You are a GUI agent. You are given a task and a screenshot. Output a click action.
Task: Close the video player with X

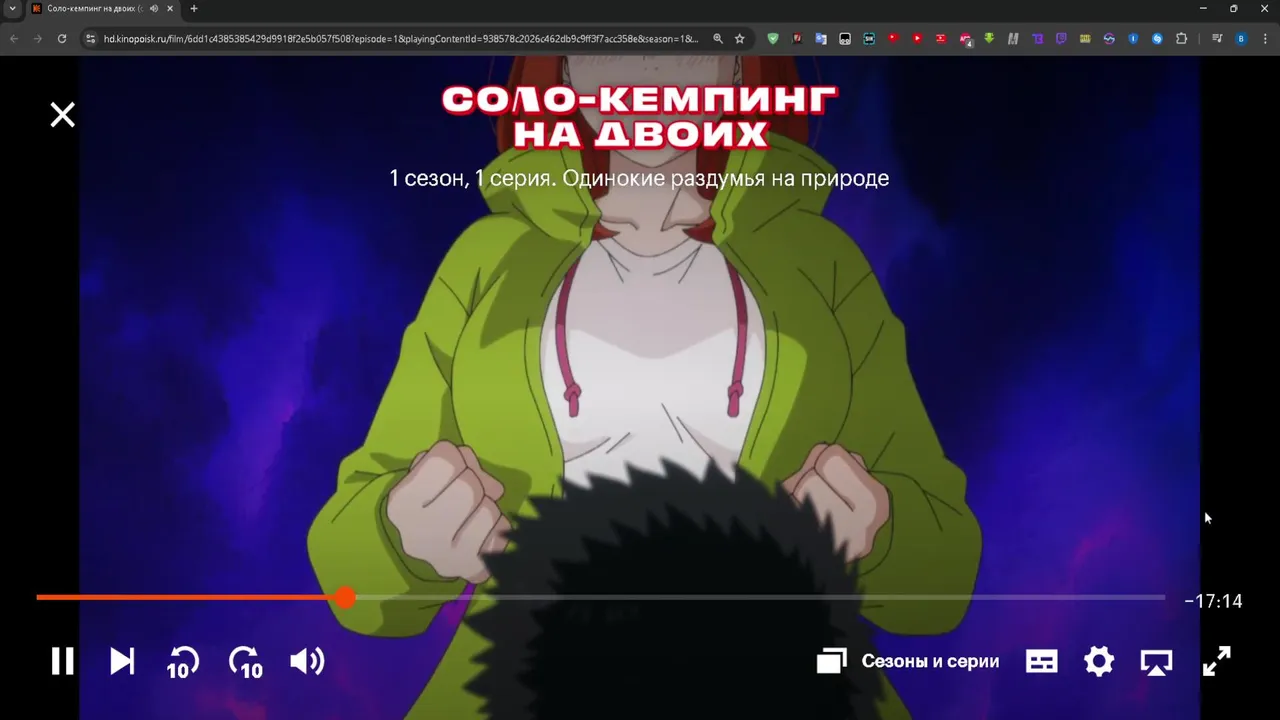(62, 115)
